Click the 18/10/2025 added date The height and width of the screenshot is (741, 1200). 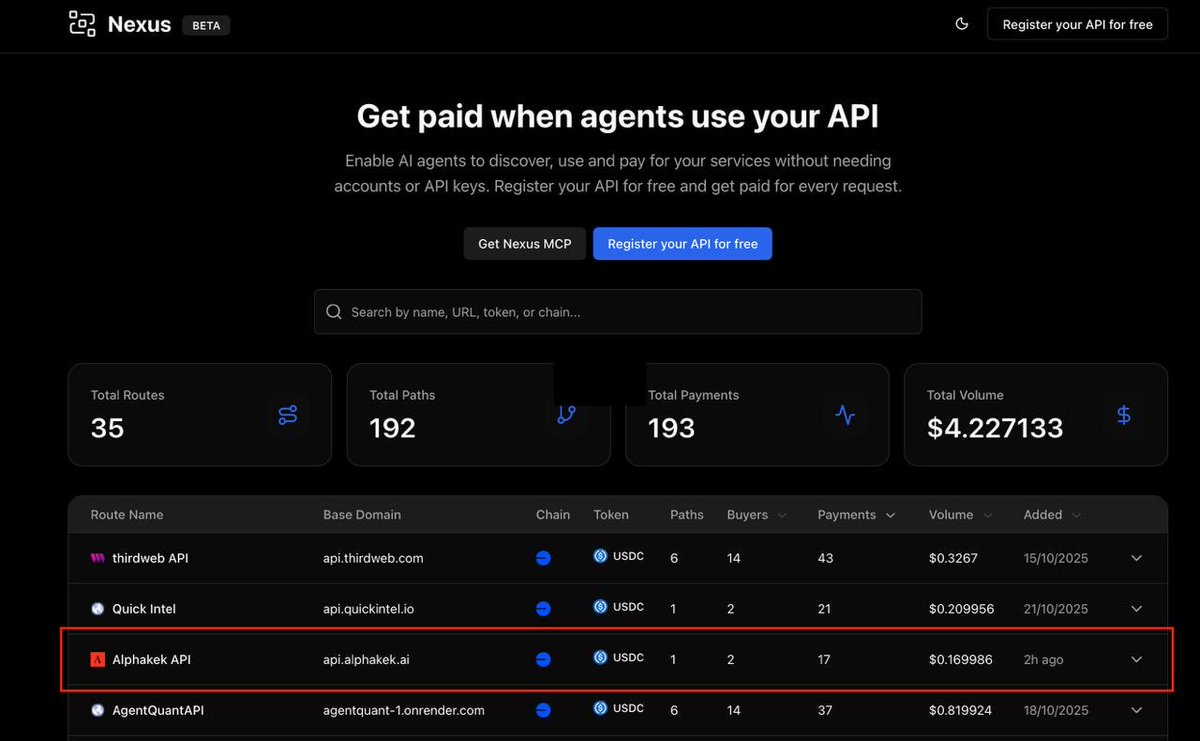pos(1056,710)
